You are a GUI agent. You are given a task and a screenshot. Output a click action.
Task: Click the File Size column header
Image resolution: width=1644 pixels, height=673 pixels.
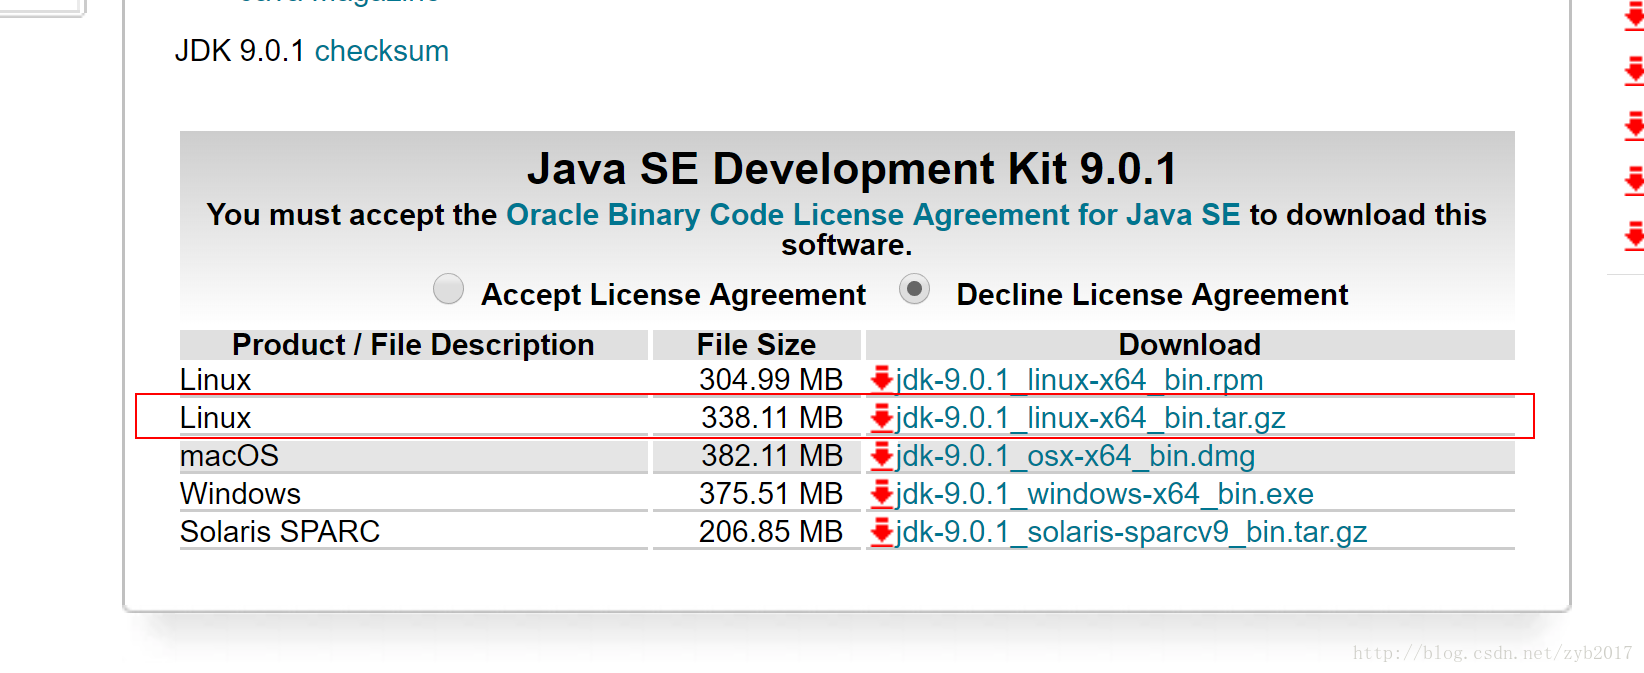click(756, 345)
